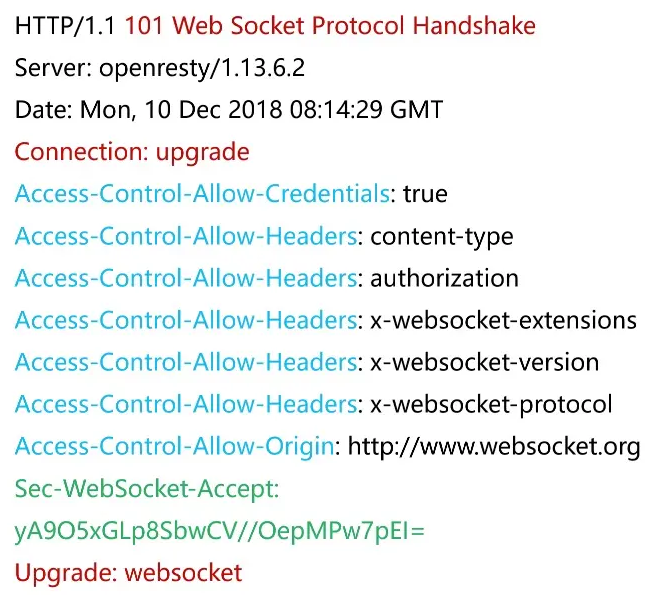Click the value true after Allow-Credentials
The image size is (668, 609).
[425, 194]
